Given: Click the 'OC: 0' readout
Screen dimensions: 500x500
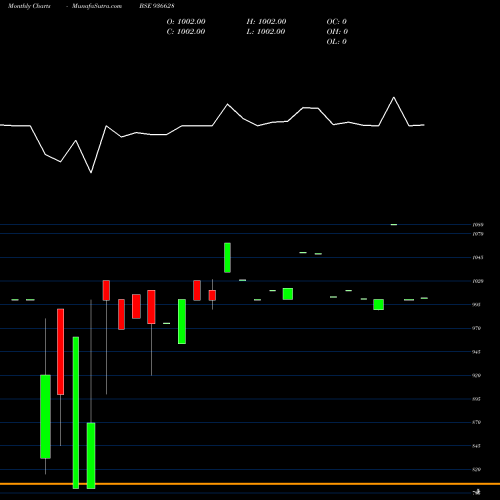Looking at the screenshot, I should pos(337,22).
